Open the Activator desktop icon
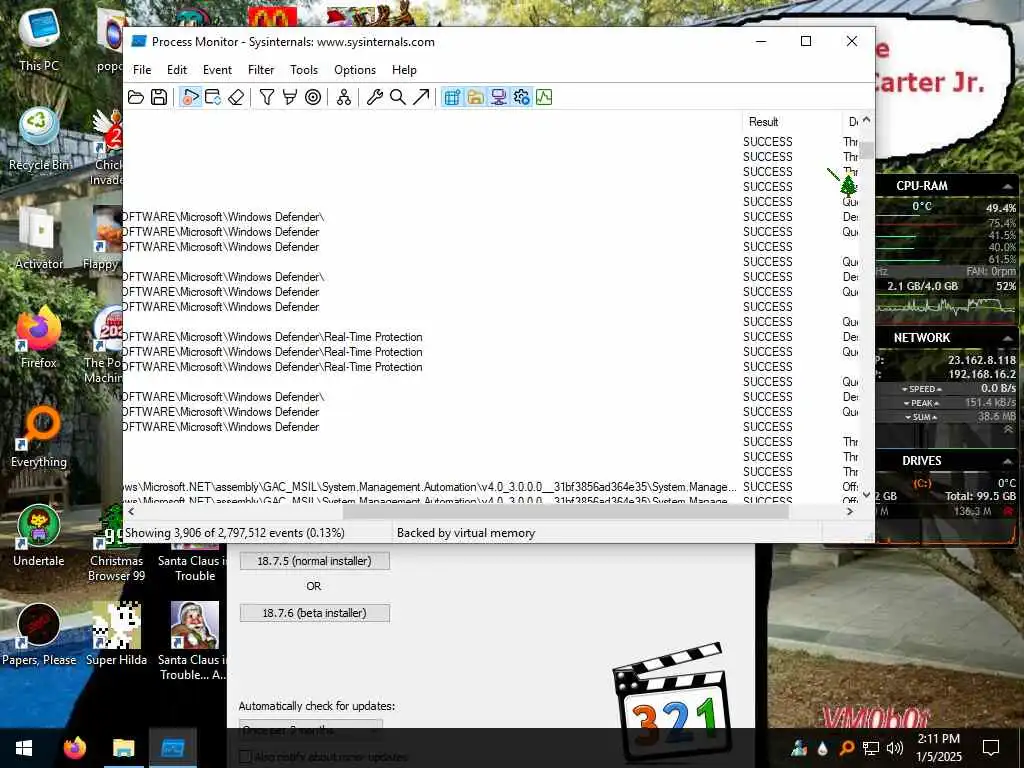Image resolution: width=1024 pixels, height=768 pixels. pos(39,238)
